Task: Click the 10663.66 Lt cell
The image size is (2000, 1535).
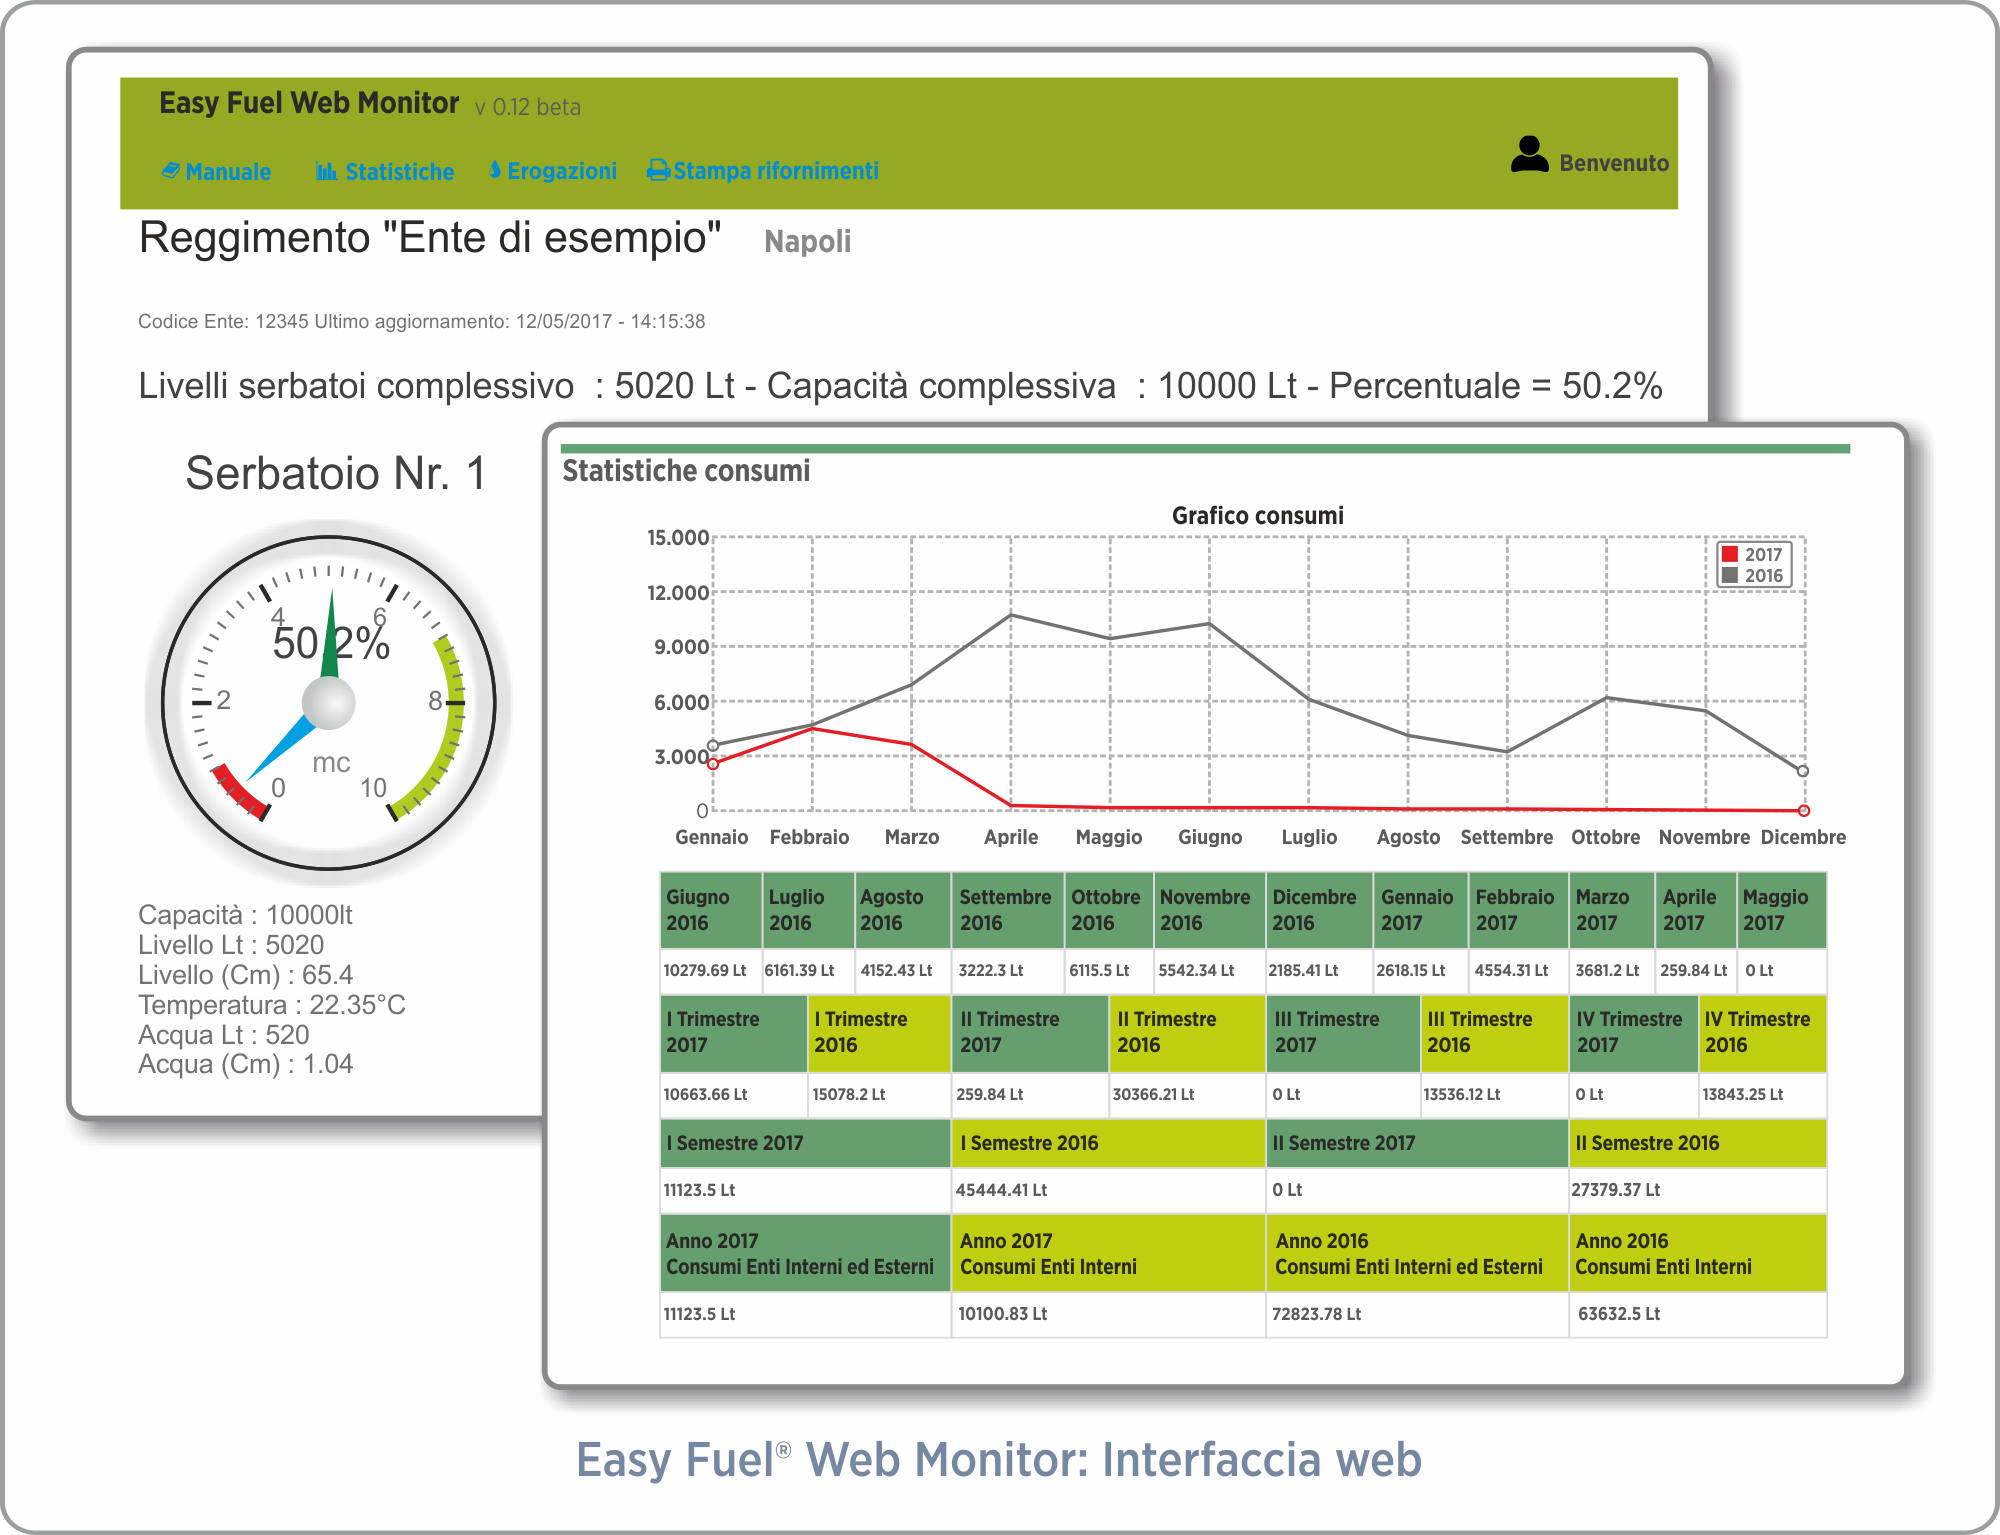Action: [734, 1094]
